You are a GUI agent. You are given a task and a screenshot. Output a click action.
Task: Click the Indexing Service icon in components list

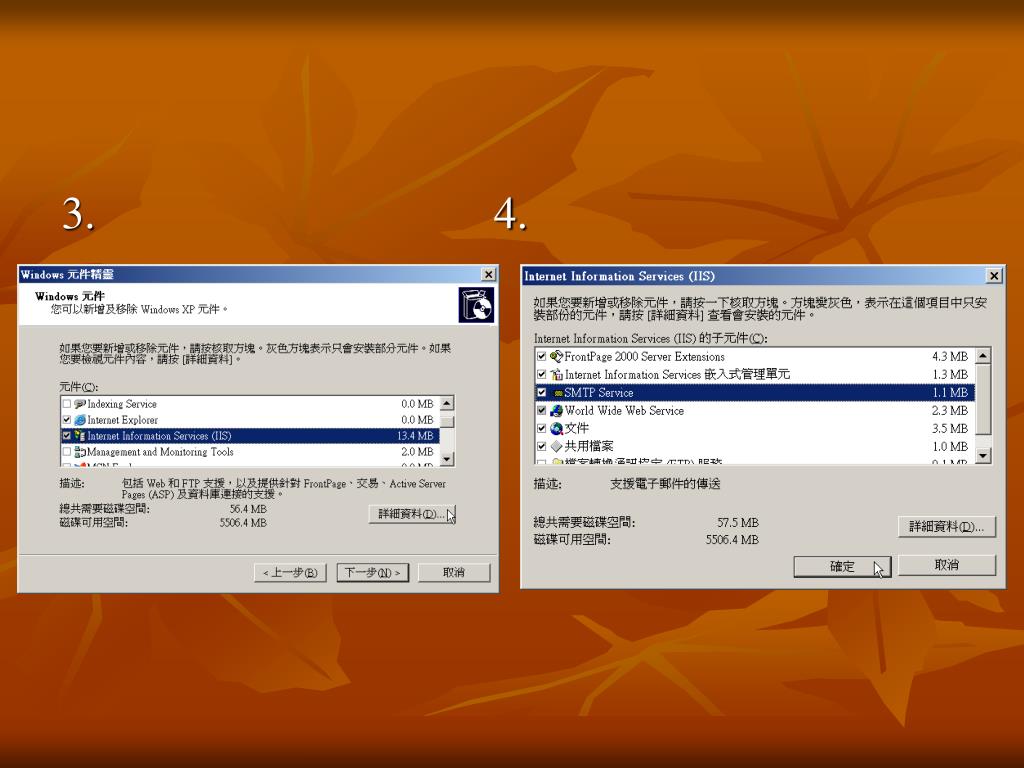coord(80,404)
